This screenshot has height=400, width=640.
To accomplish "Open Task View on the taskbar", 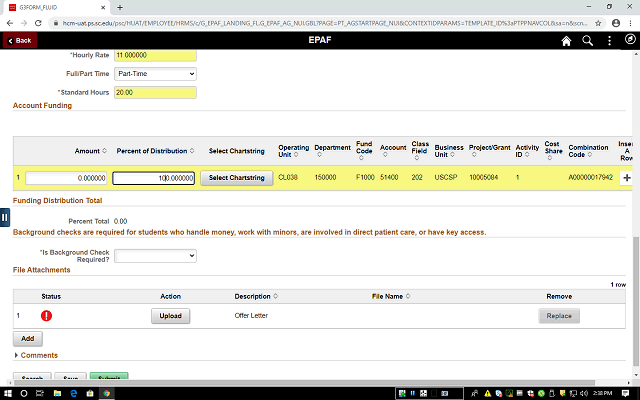I will [40, 393].
